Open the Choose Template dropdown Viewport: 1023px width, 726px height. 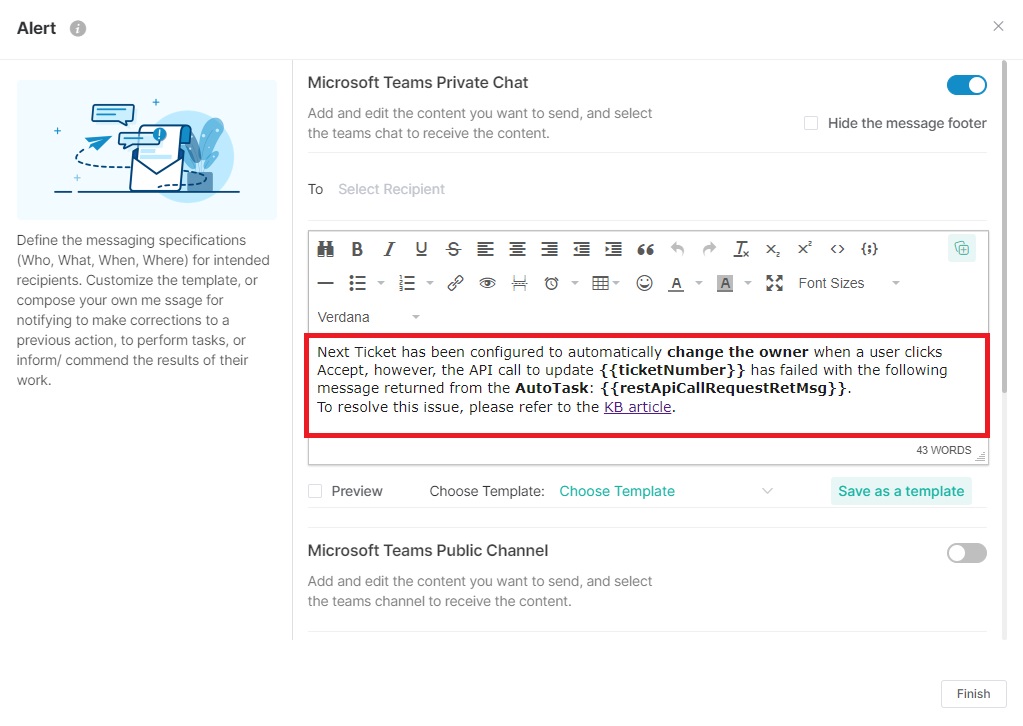tap(665, 491)
